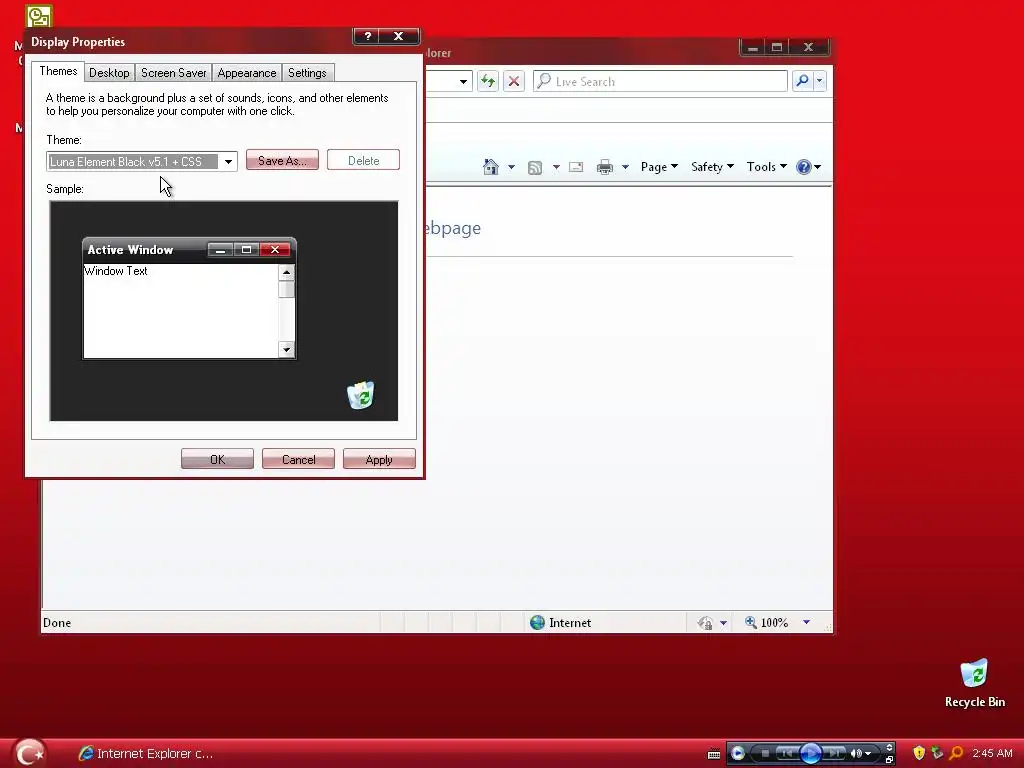Screen dimensions: 1024x768
Task: Click the Windows Media Player toolbar logo
Action: click(x=738, y=754)
